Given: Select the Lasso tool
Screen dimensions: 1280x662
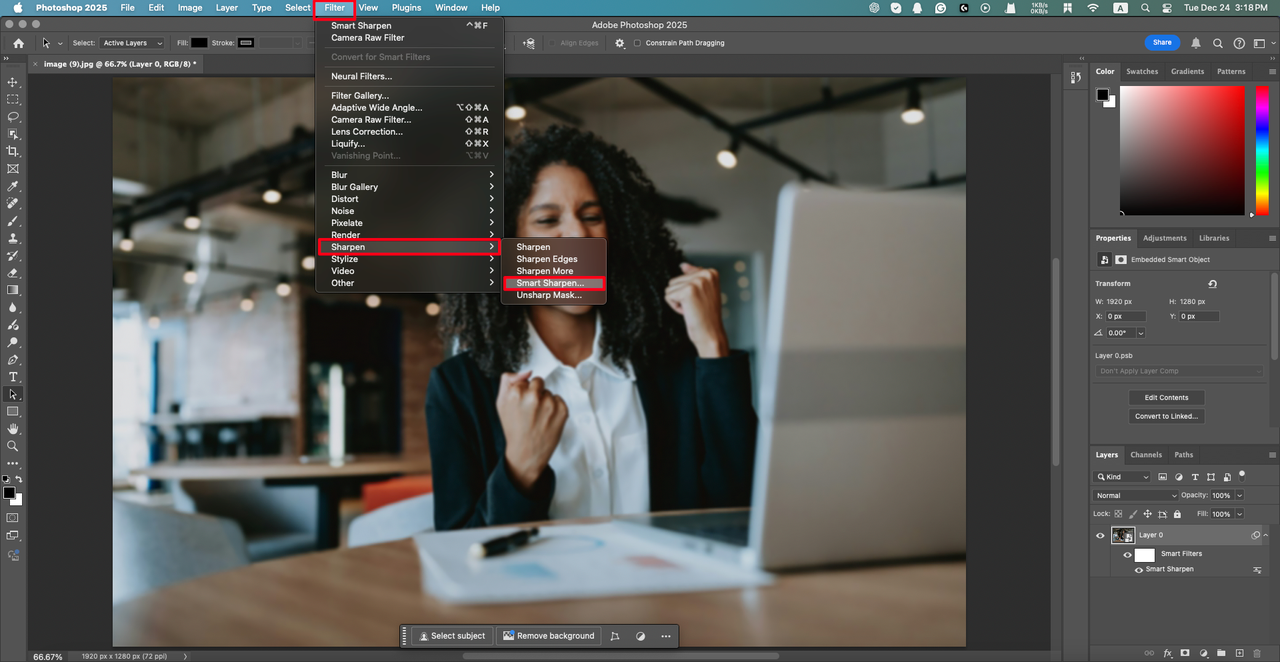Looking at the screenshot, I should tap(13, 117).
